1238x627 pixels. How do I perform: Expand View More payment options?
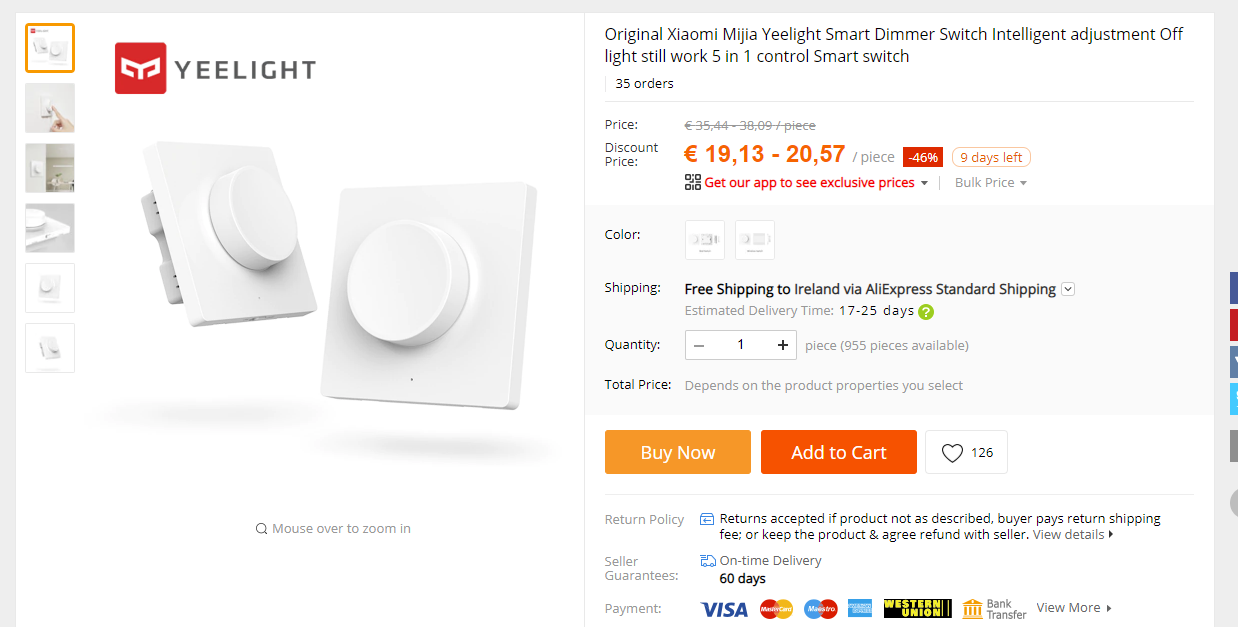[1074, 608]
